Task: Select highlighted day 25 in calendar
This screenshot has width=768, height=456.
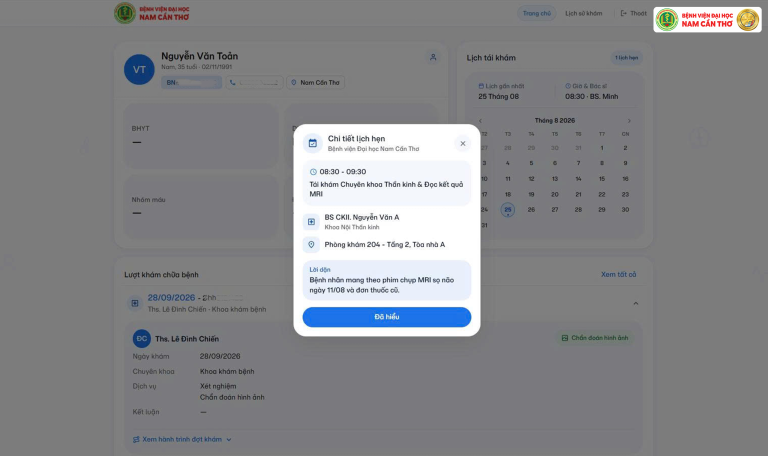Action: (x=507, y=210)
